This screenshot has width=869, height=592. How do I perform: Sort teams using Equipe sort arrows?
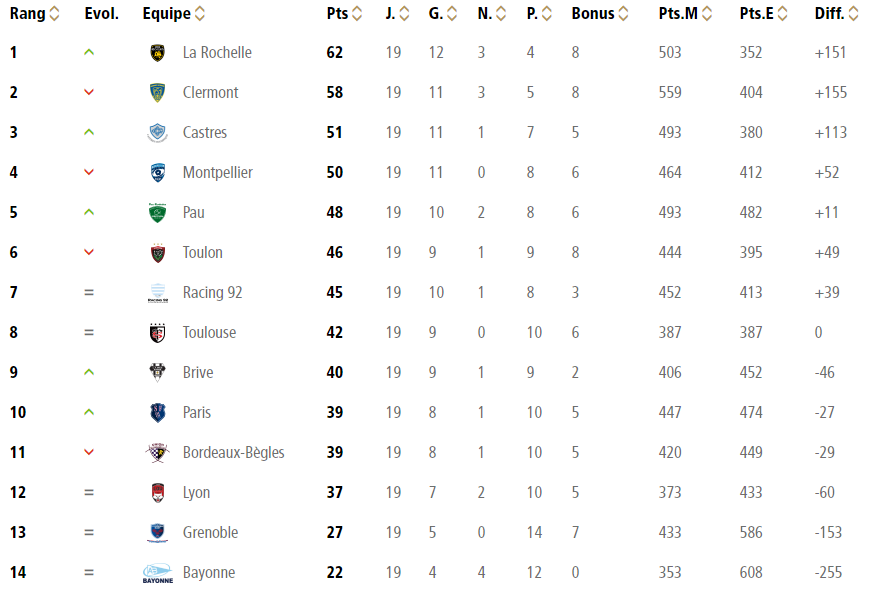tap(200, 14)
